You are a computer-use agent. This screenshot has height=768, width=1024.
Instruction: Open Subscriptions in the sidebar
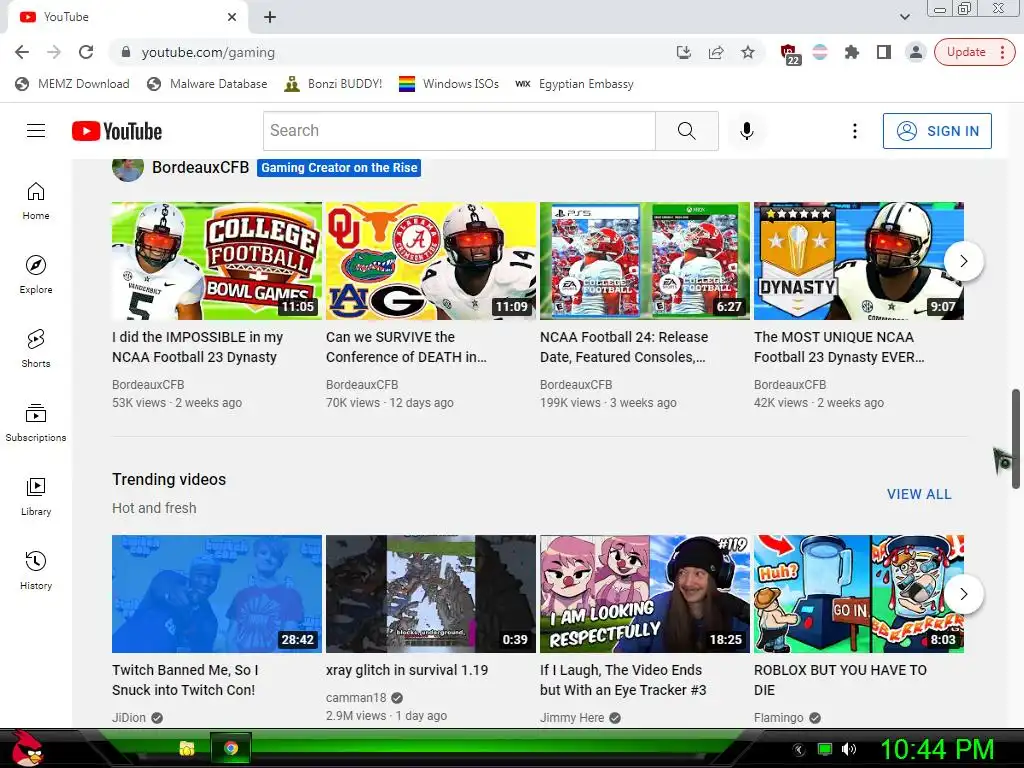point(36,423)
